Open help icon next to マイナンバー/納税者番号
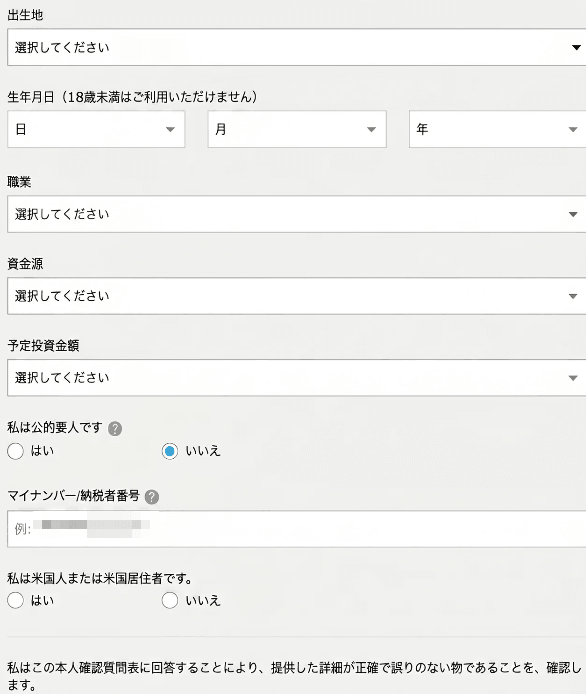Screen dimensions: 586x694 point(152,497)
